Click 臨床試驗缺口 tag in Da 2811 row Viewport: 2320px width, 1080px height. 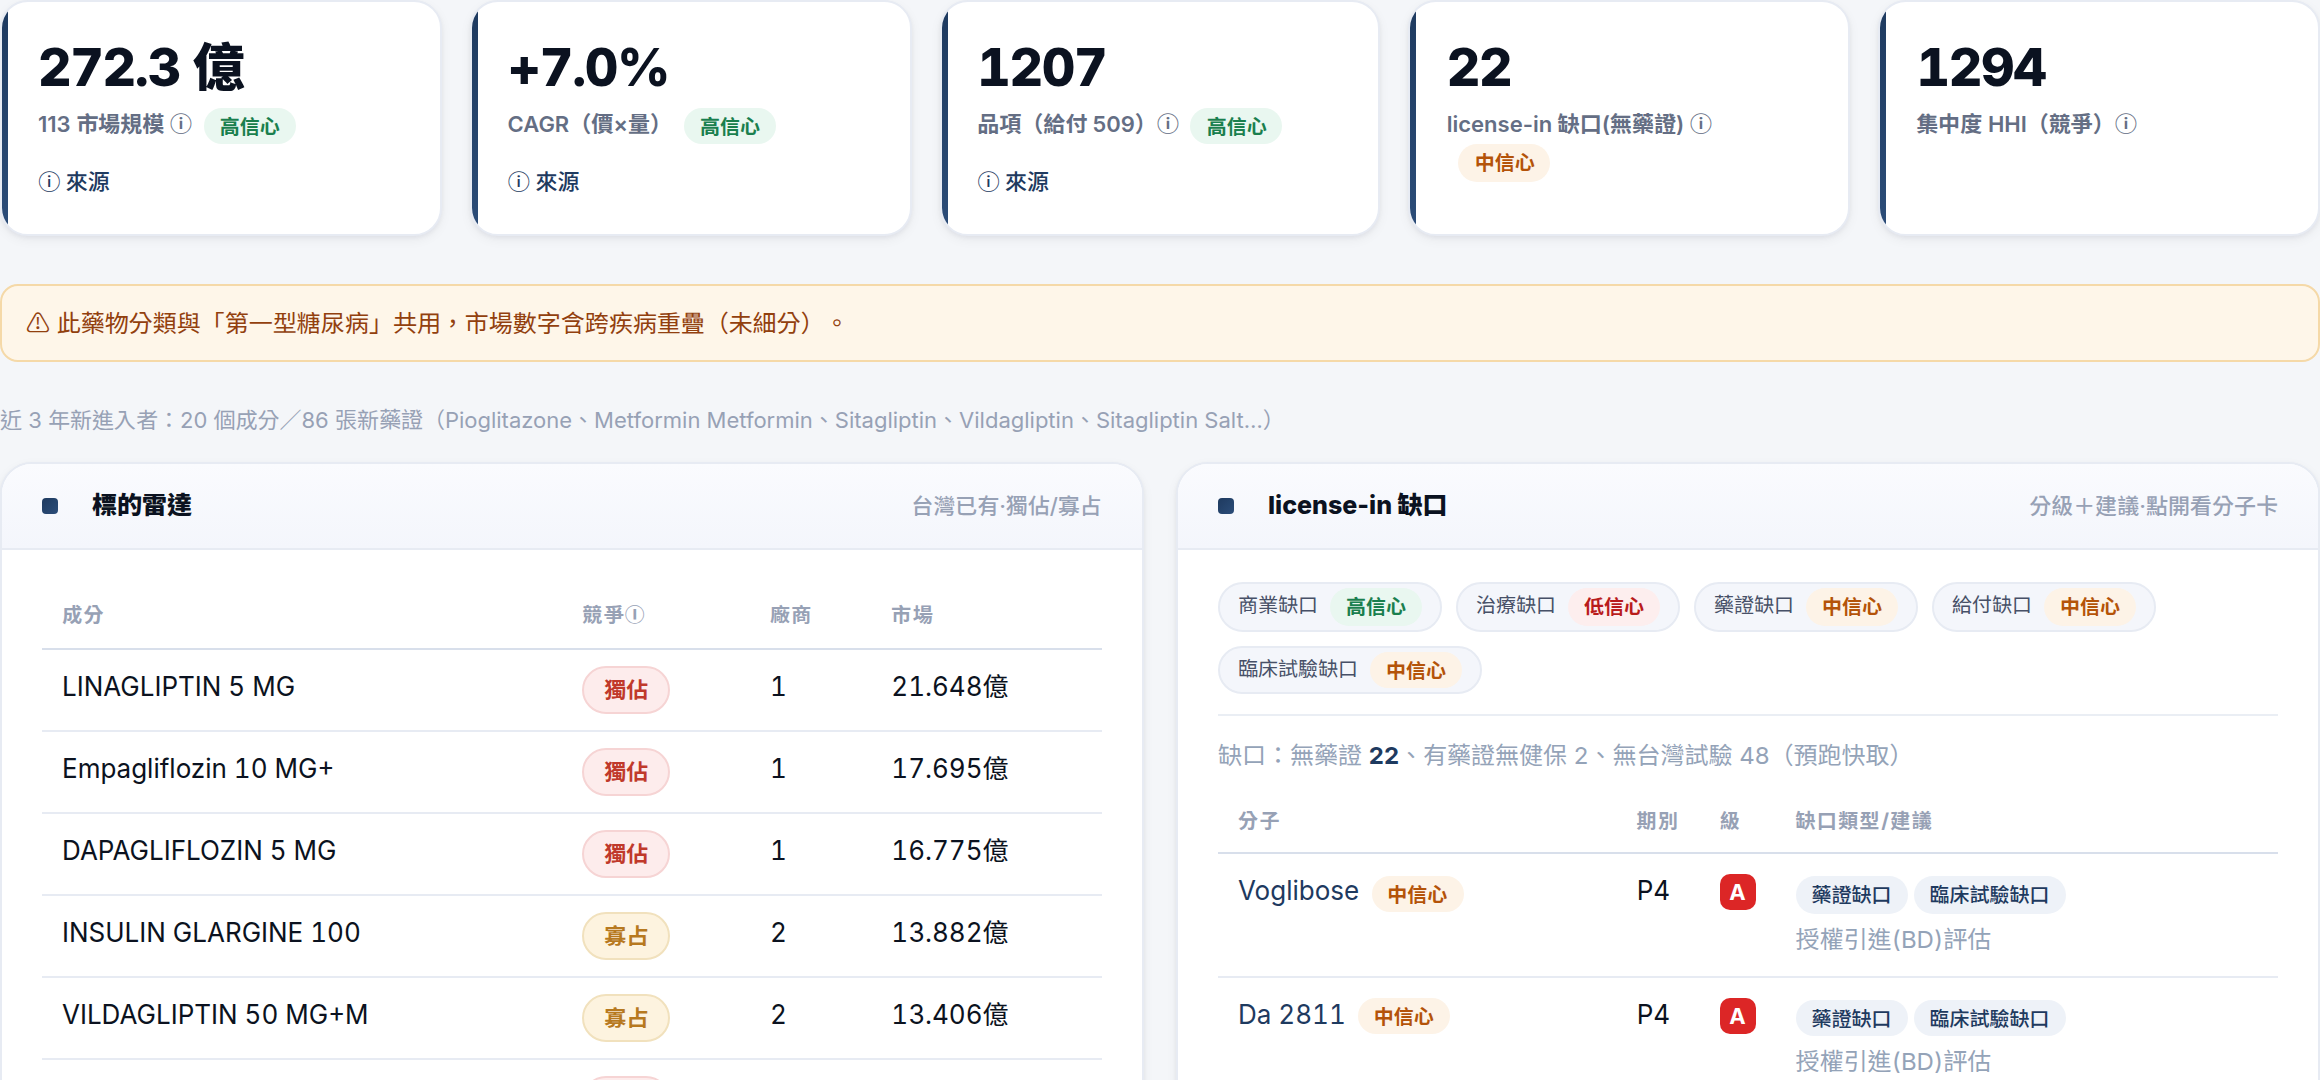tap(1989, 1019)
